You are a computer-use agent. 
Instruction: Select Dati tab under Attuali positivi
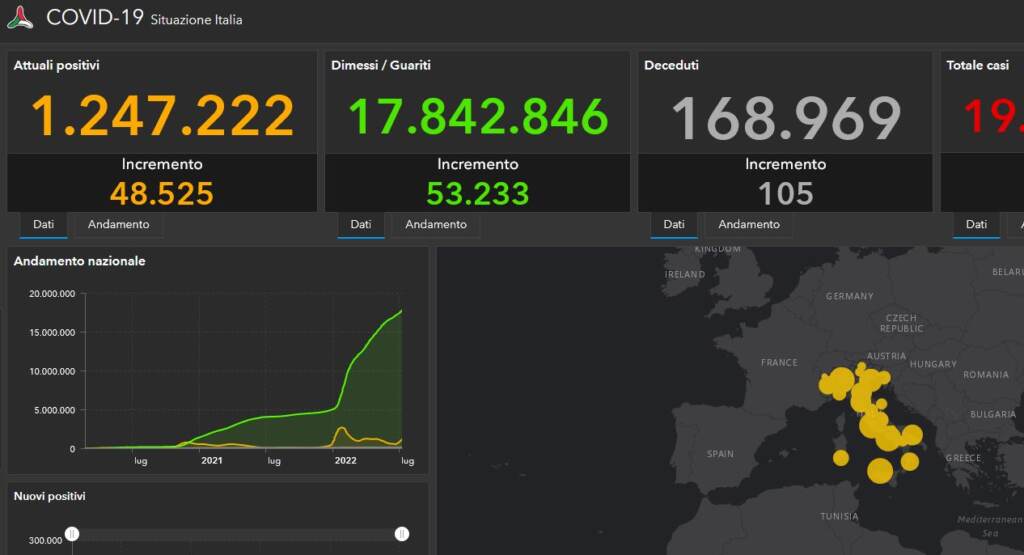pyautogui.click(x=43, y=225)
